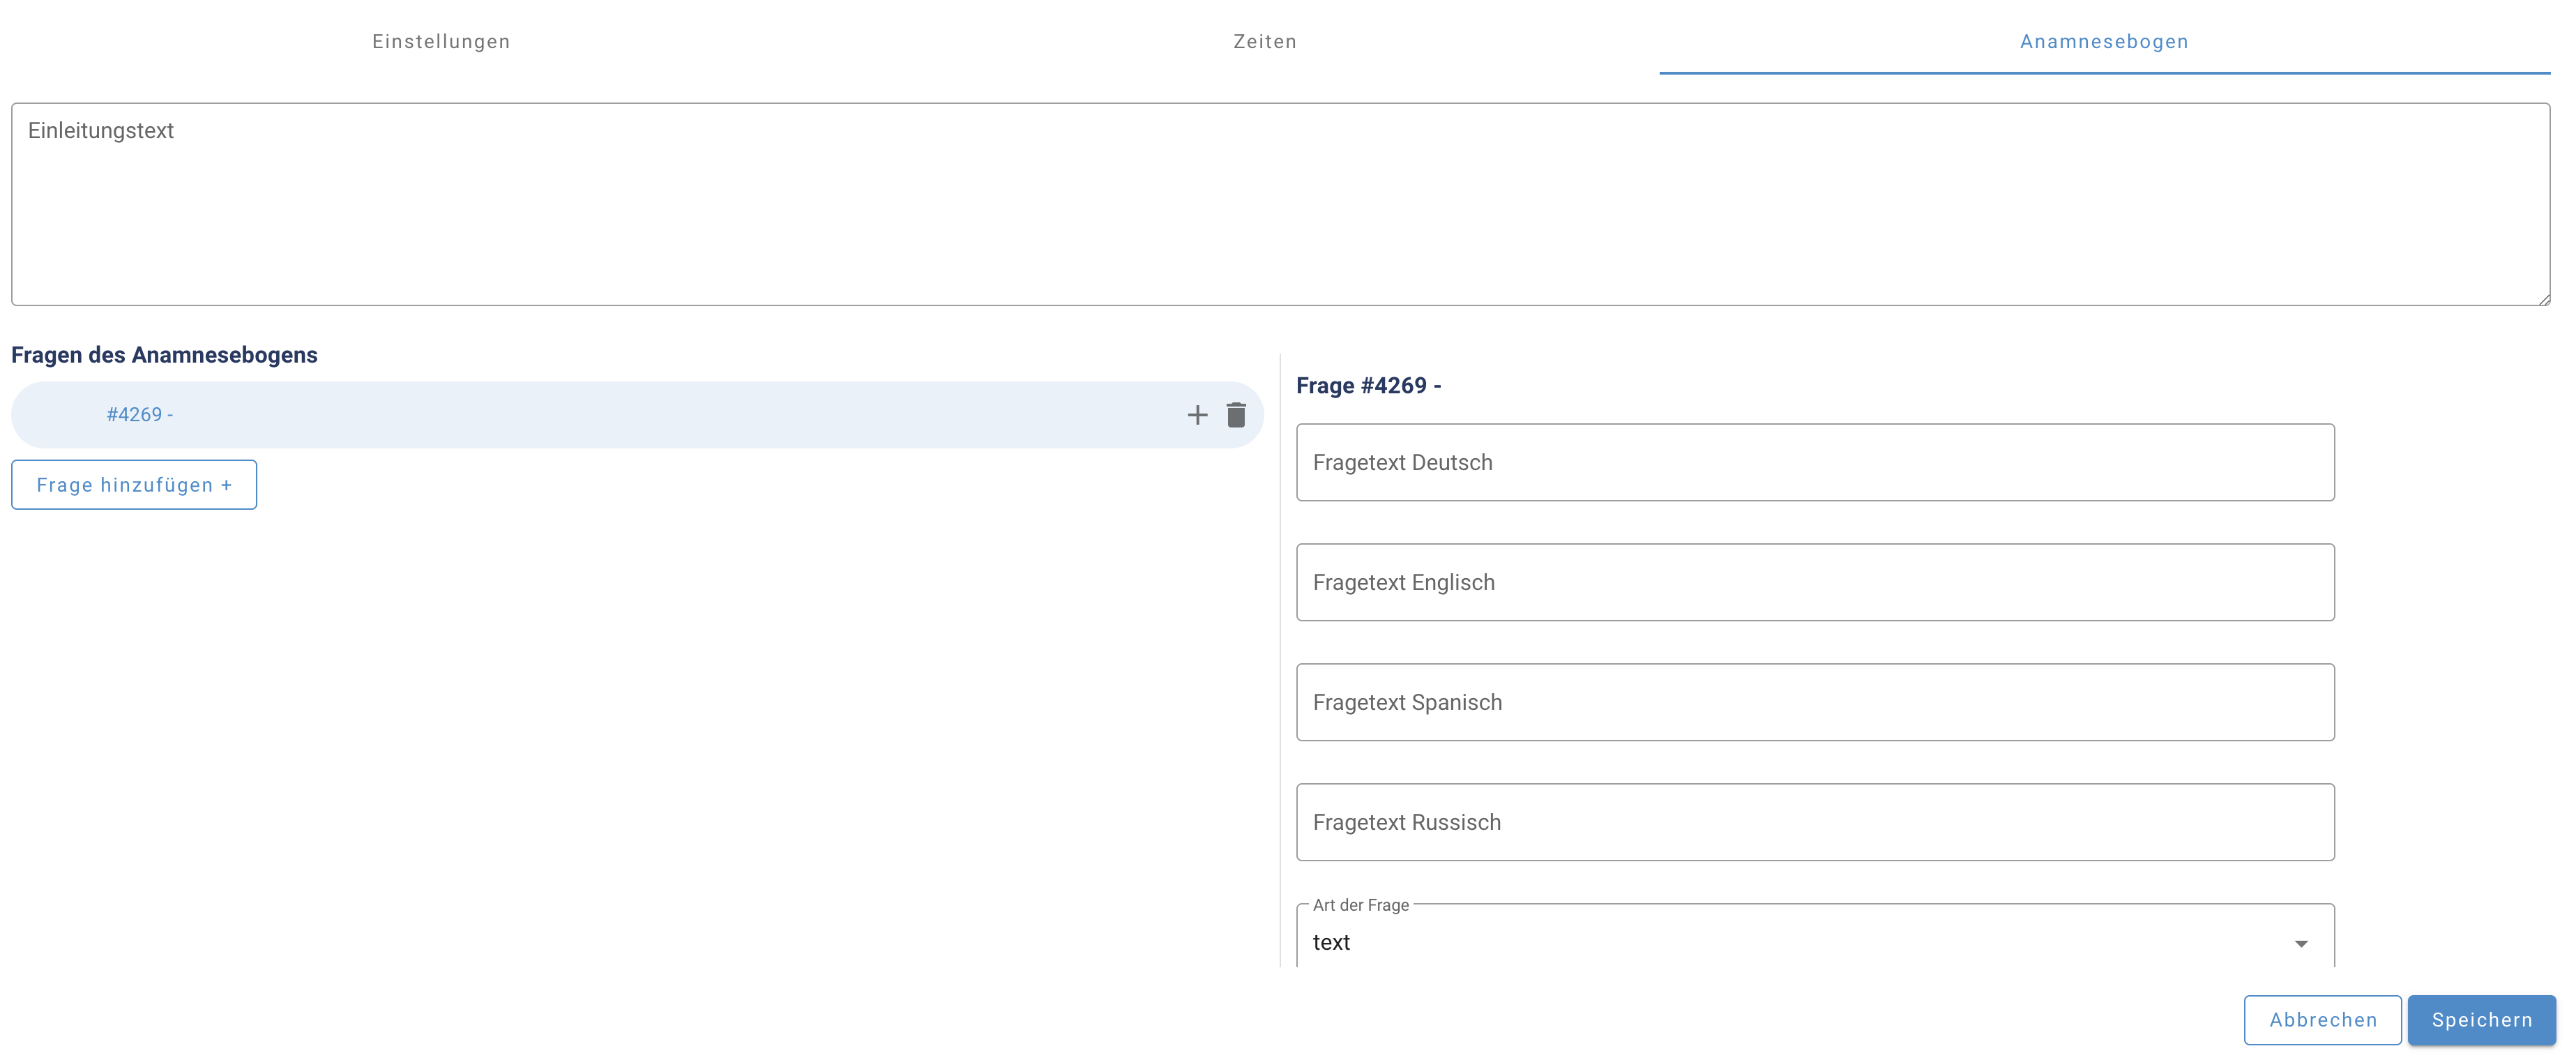The width and height of the screenshot is (2576, 1060).
Task: Open the Zeiten tab
Action: pos(1264,41)
